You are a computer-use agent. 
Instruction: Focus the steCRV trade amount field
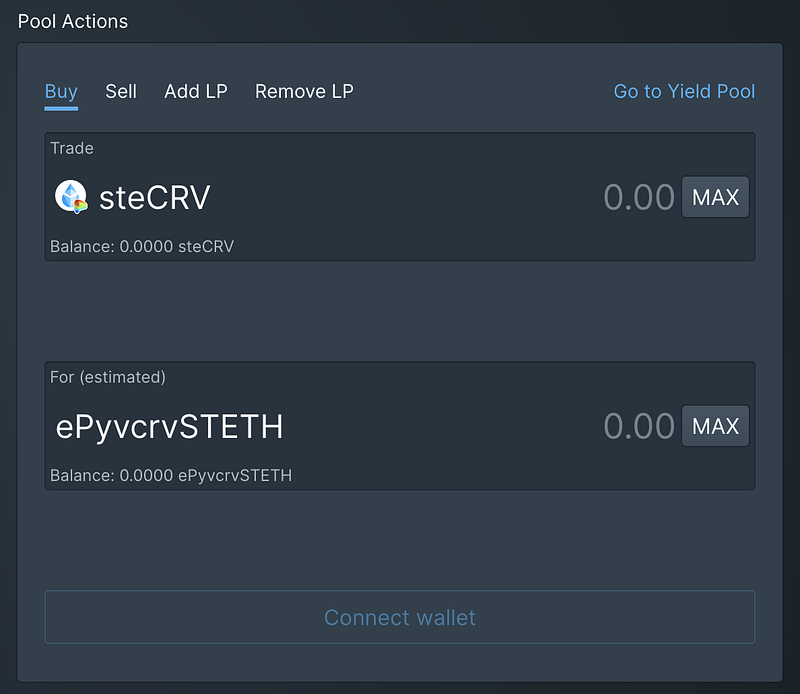[639, 197]
